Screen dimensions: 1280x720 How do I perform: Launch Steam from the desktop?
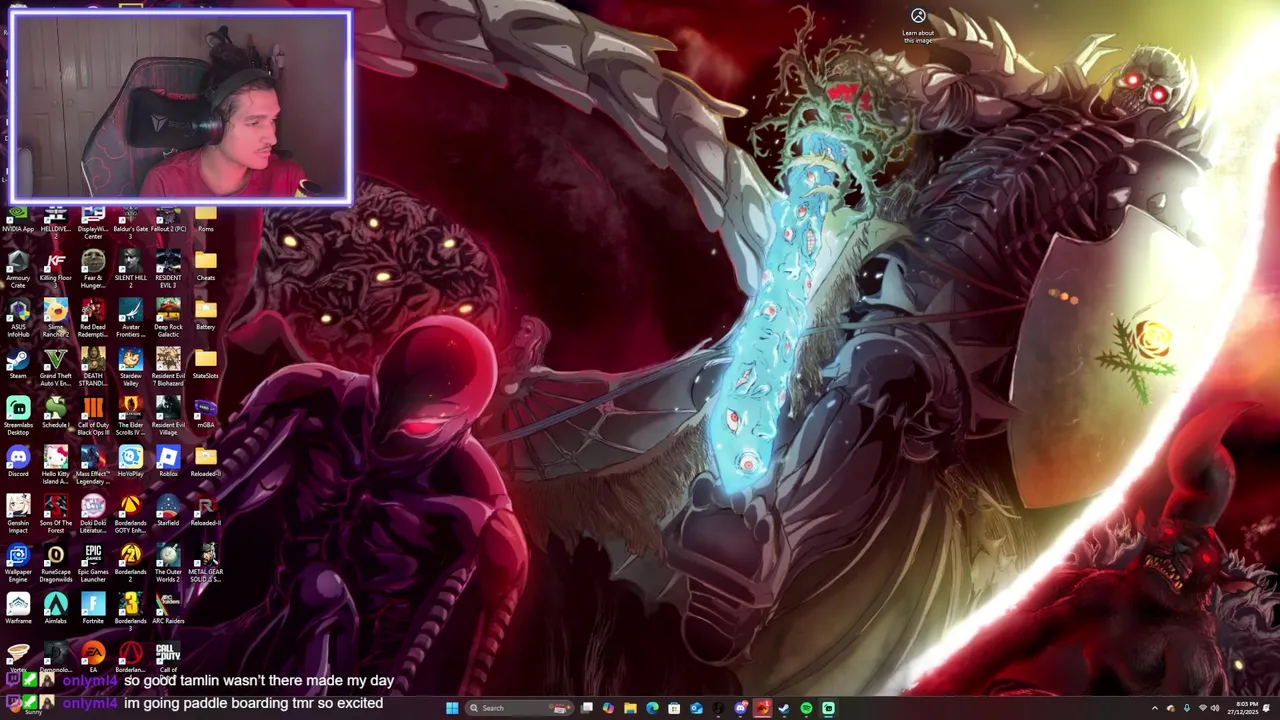[x=18, y=364]
